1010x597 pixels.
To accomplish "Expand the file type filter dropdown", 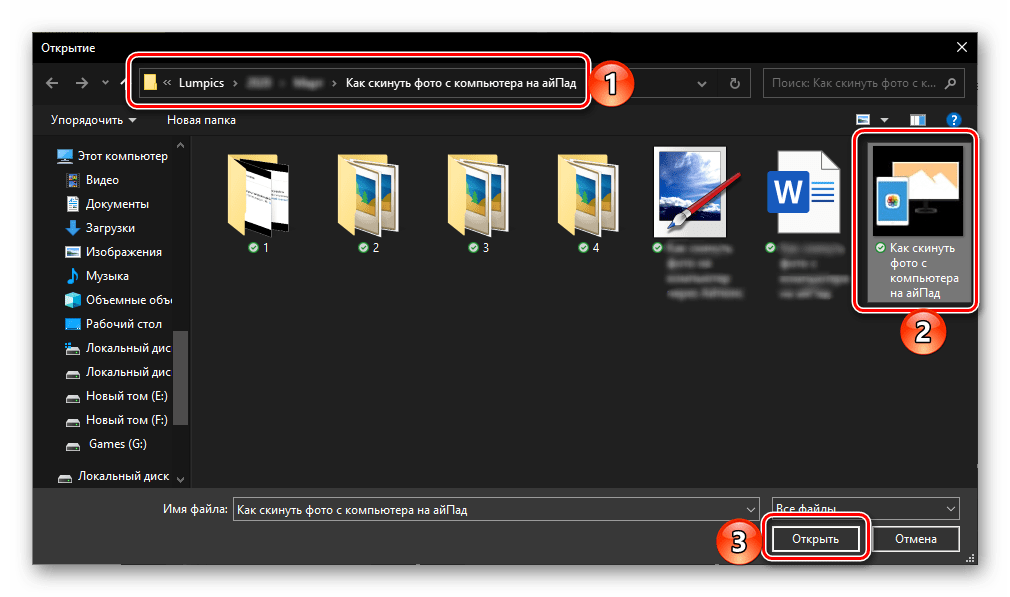I will coord(949,509).
